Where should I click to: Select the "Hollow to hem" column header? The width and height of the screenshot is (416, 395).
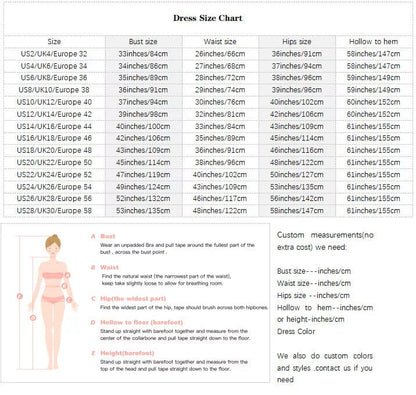373,42
